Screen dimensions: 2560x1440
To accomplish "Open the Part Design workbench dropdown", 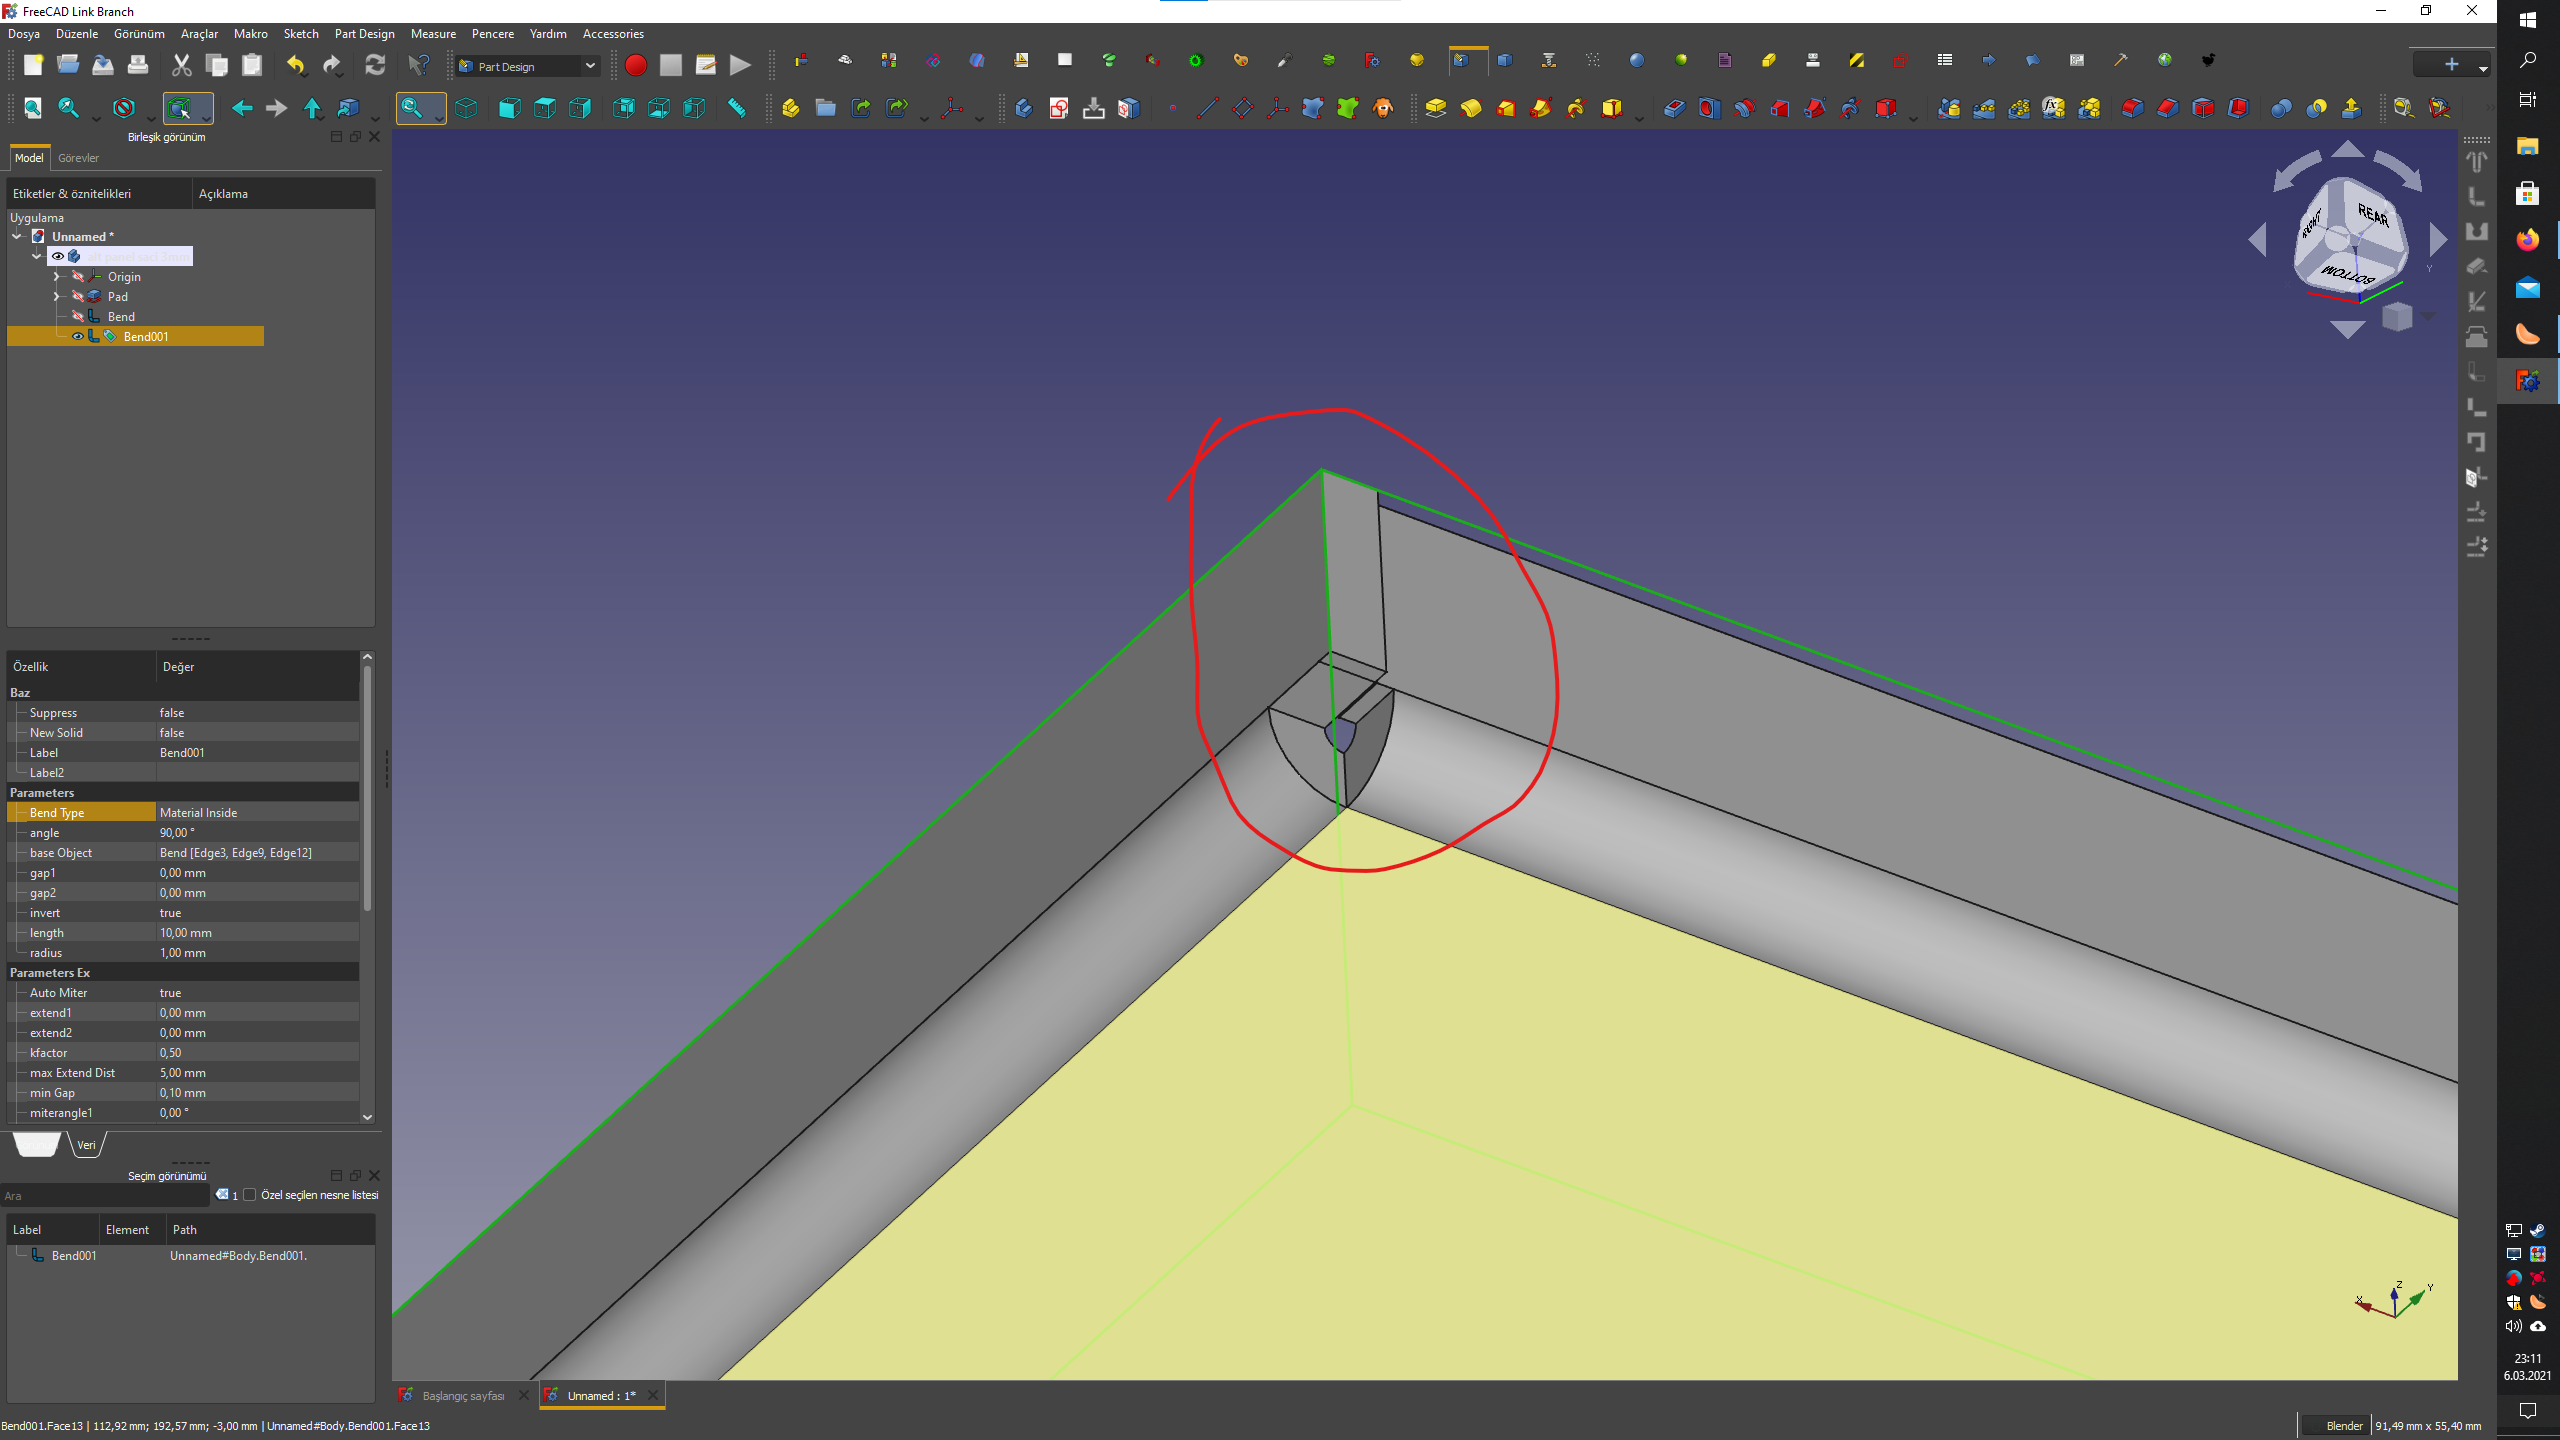I will tap(527, 66).
